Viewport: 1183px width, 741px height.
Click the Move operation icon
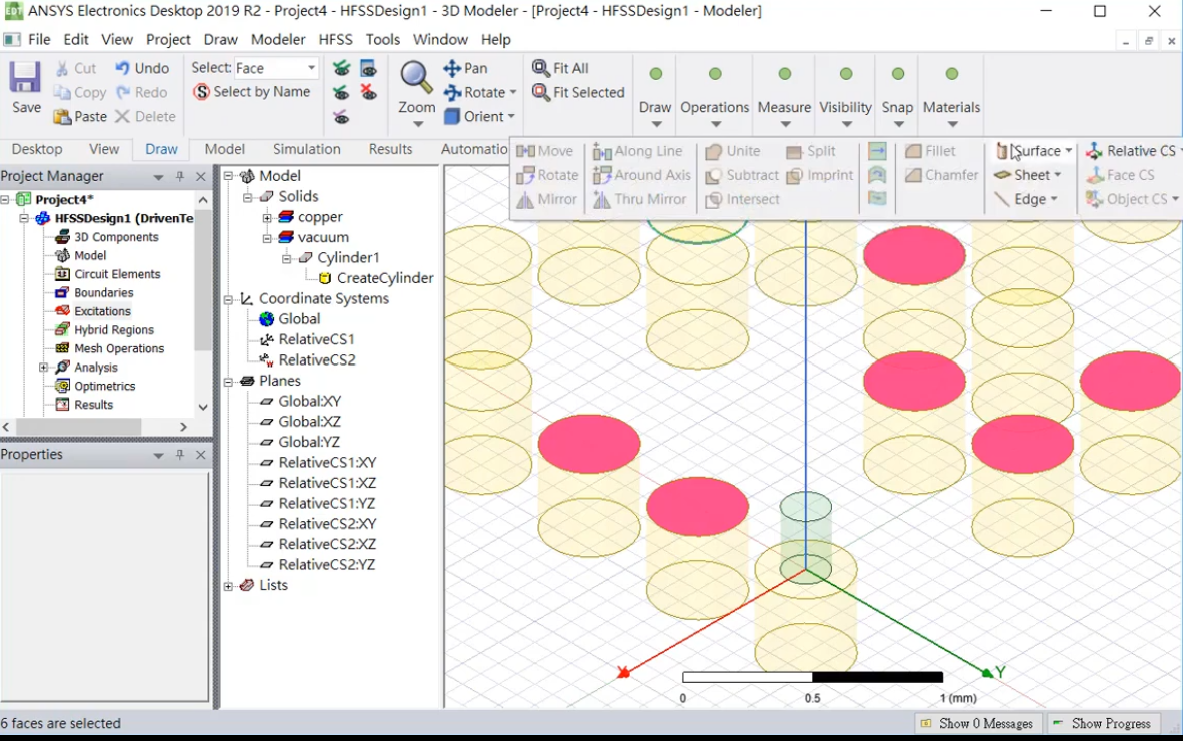pos(525,151)
